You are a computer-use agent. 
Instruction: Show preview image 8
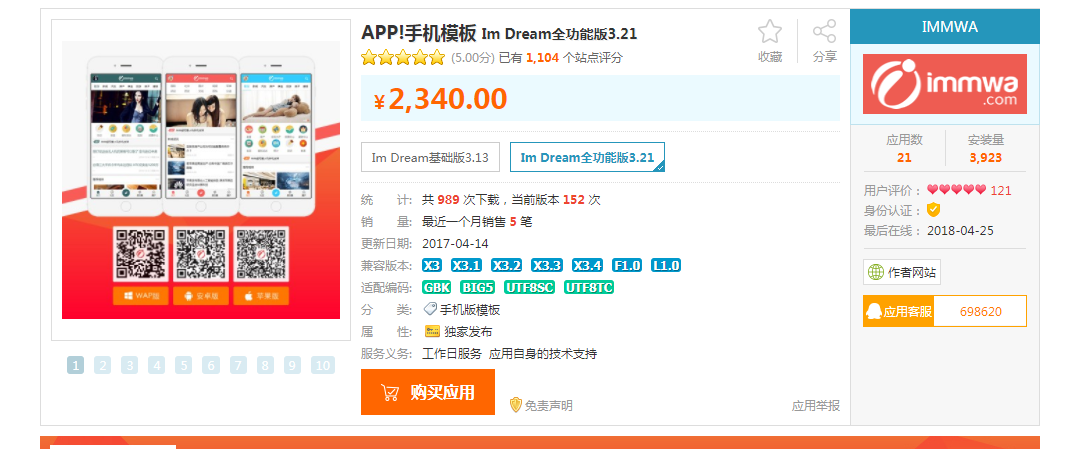(265, 365)
